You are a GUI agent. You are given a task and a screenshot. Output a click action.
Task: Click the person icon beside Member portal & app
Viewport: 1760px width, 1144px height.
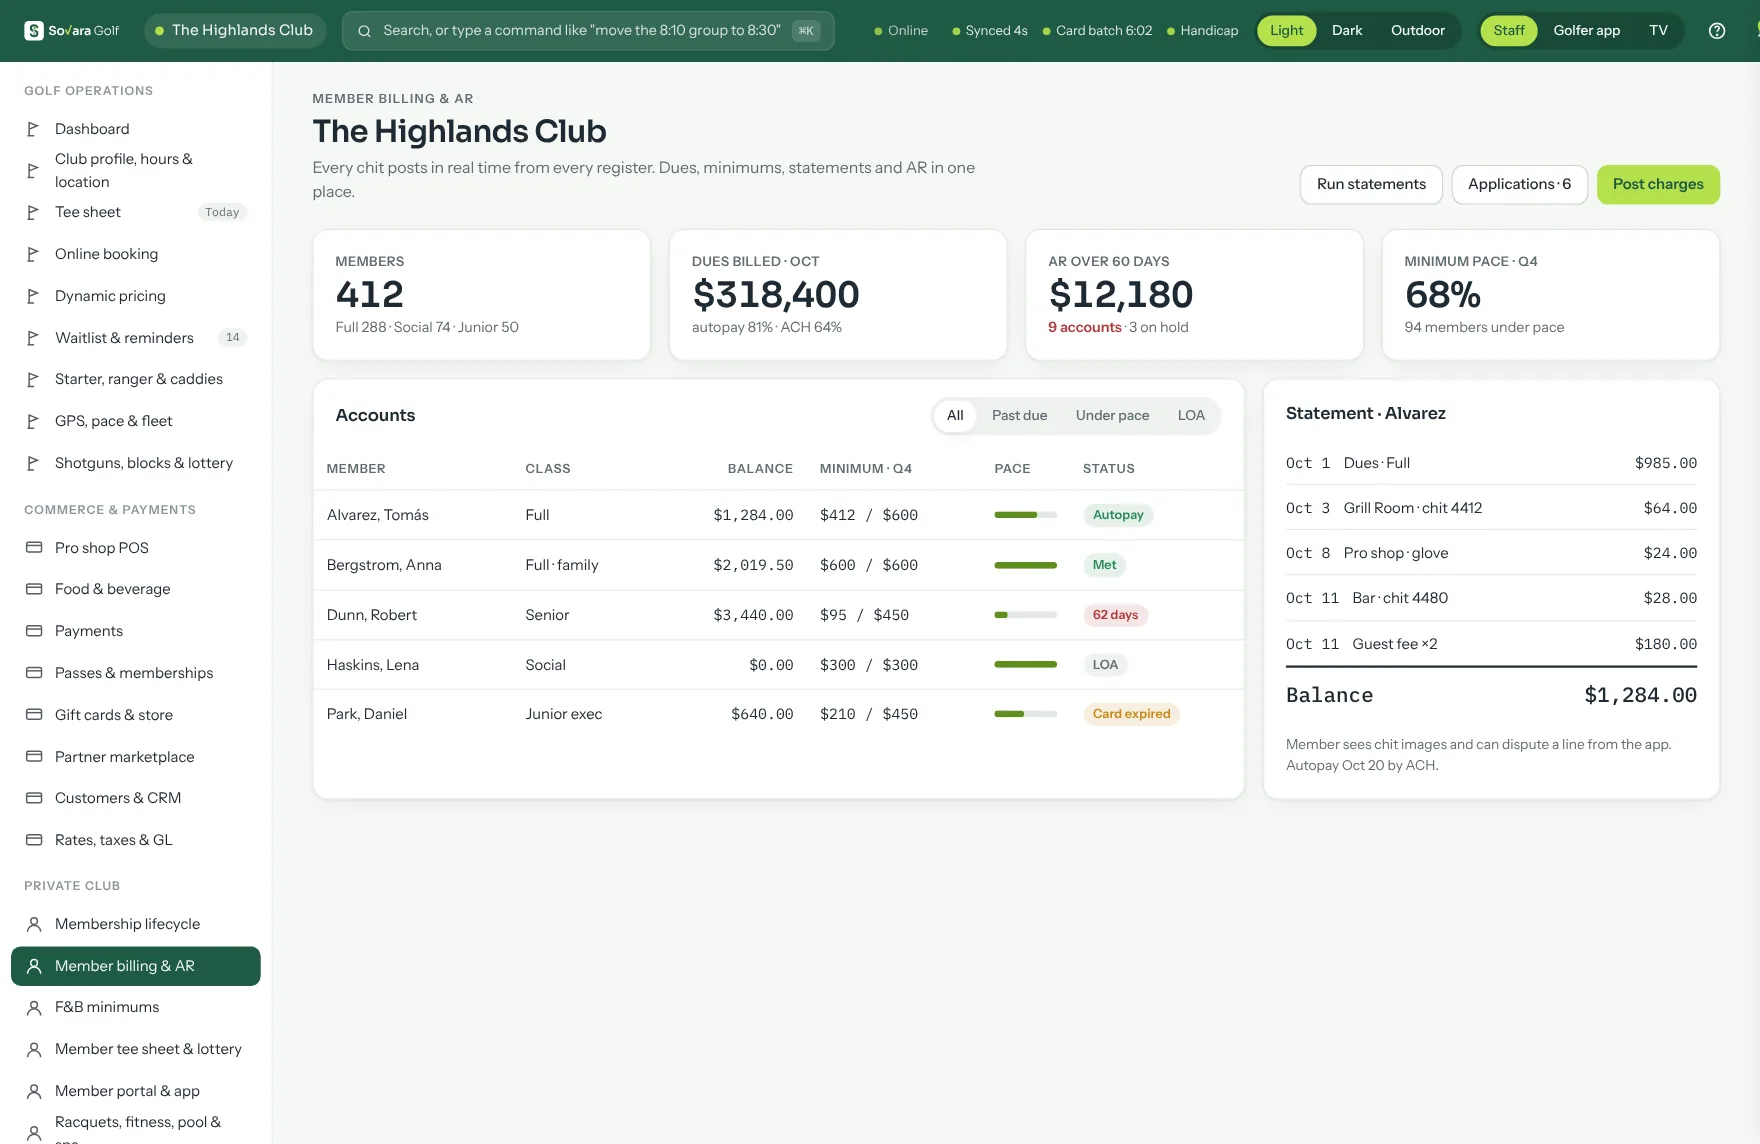[x=34, y=1091]
